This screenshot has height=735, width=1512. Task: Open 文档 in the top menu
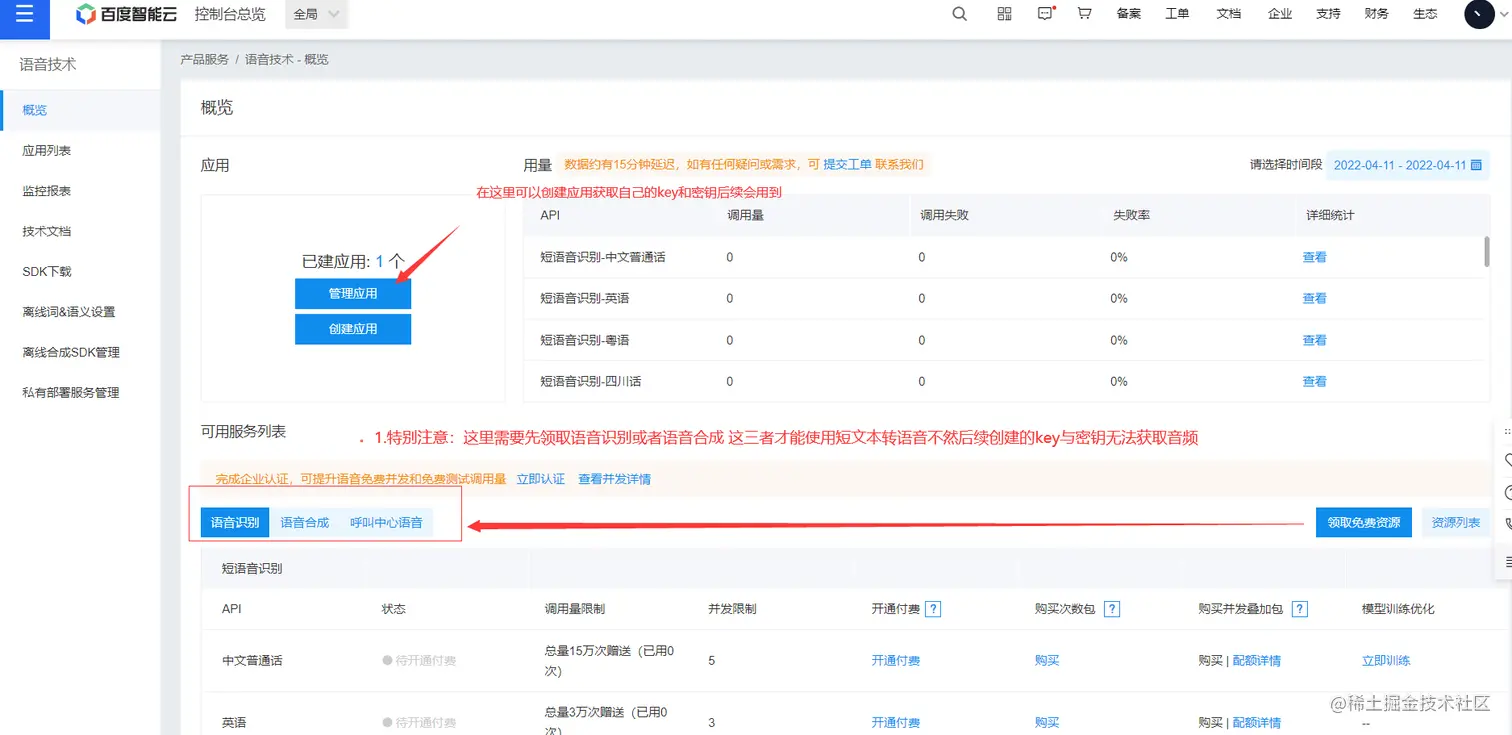[x=1229, y=14]
